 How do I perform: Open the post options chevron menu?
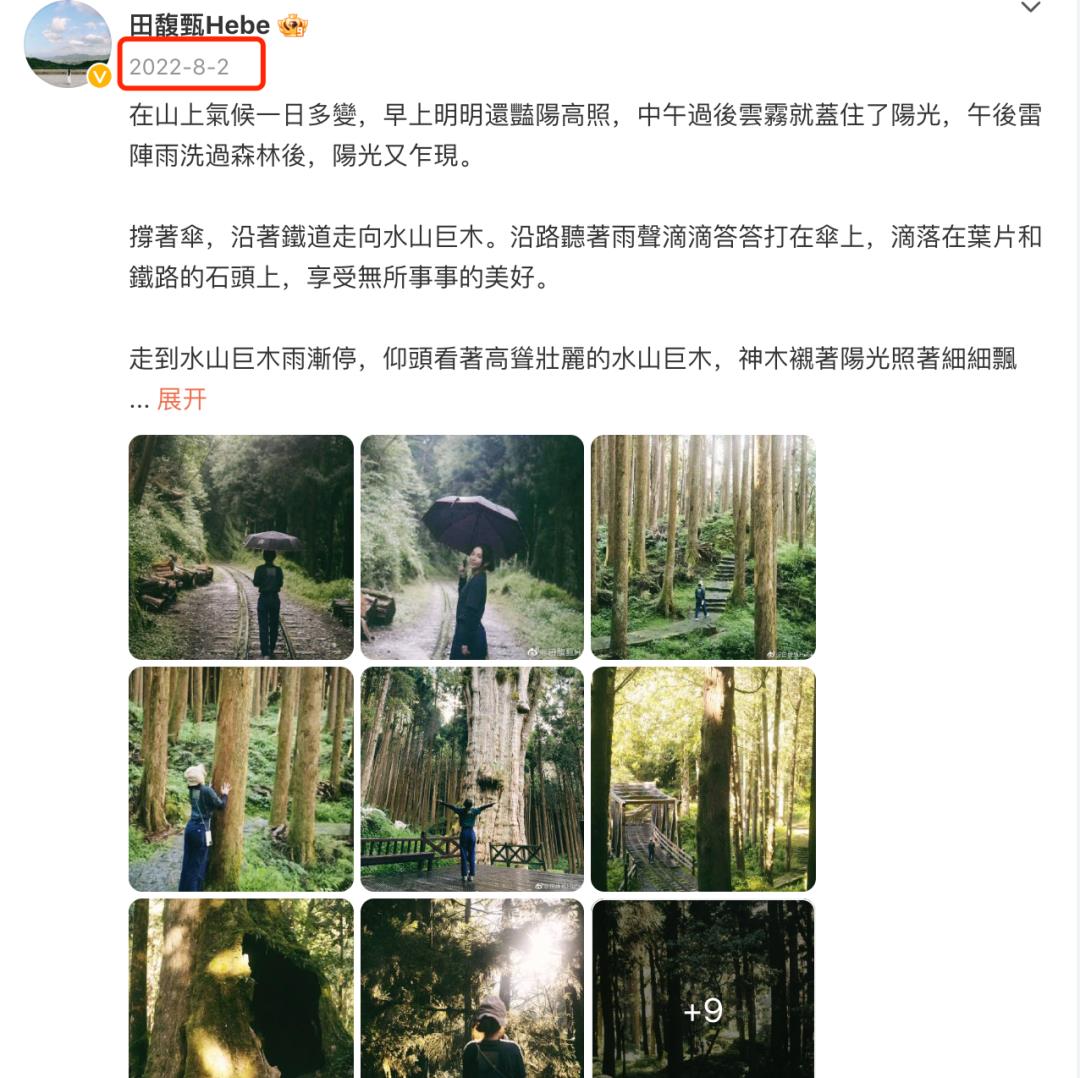(1030, 8)
